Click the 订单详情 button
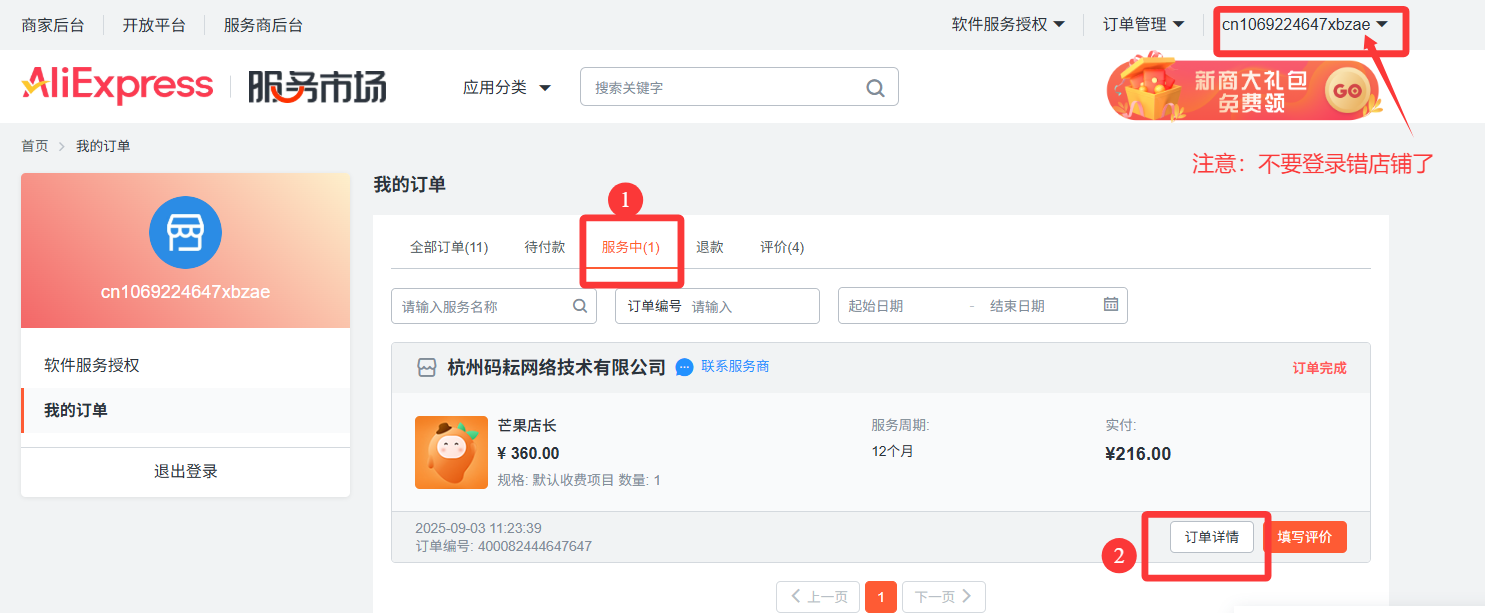The width and height of the screenshot is (1485, 613). point(1211,537)
